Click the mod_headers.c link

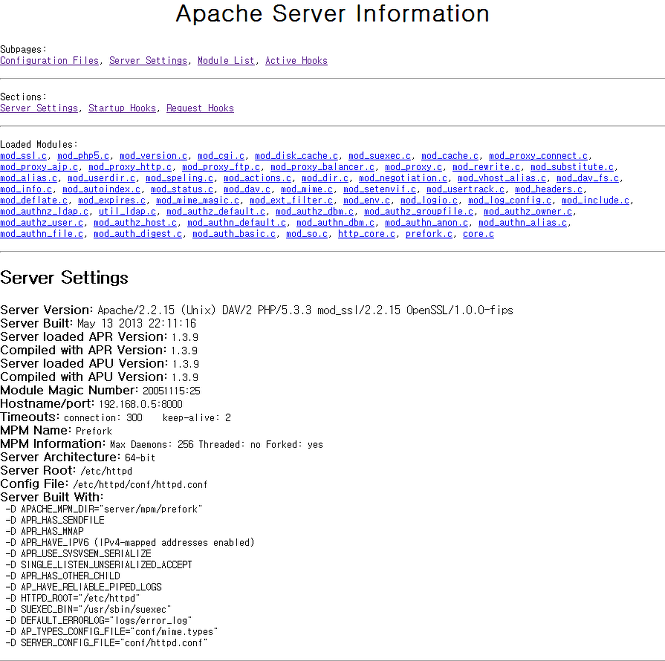click(x=548, y=189)
